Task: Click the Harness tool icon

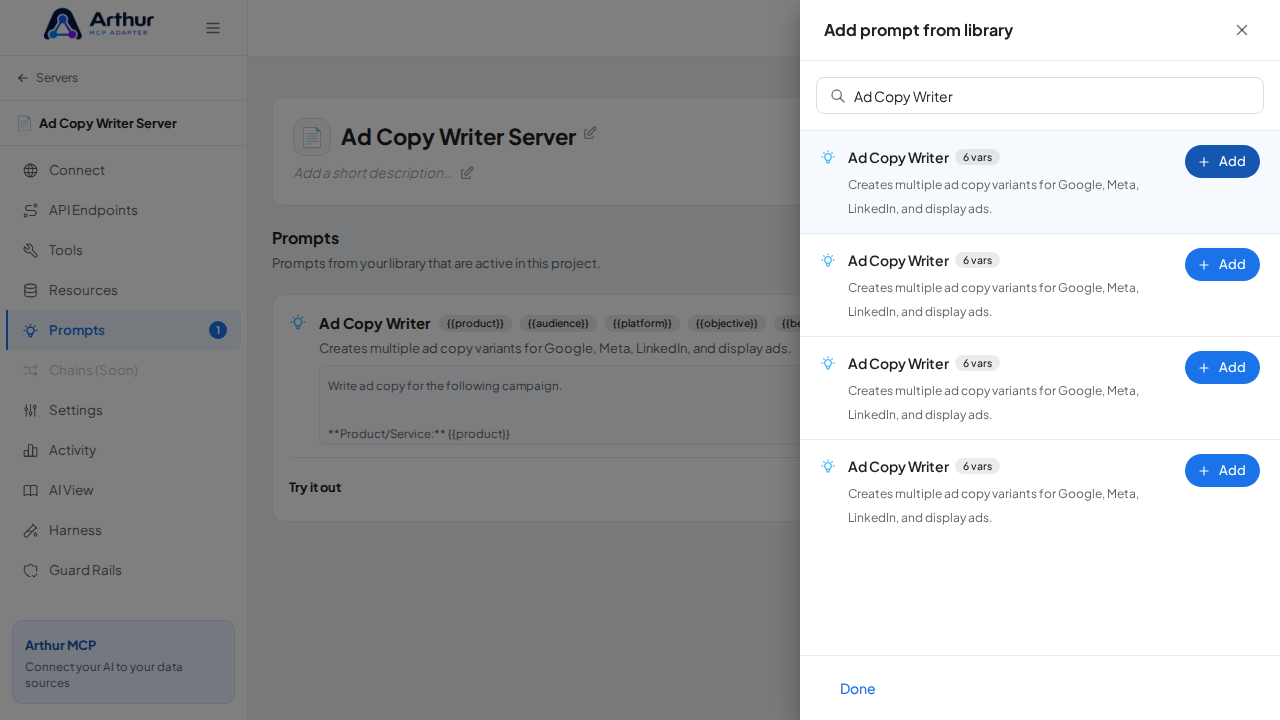Action: point(31,530)
